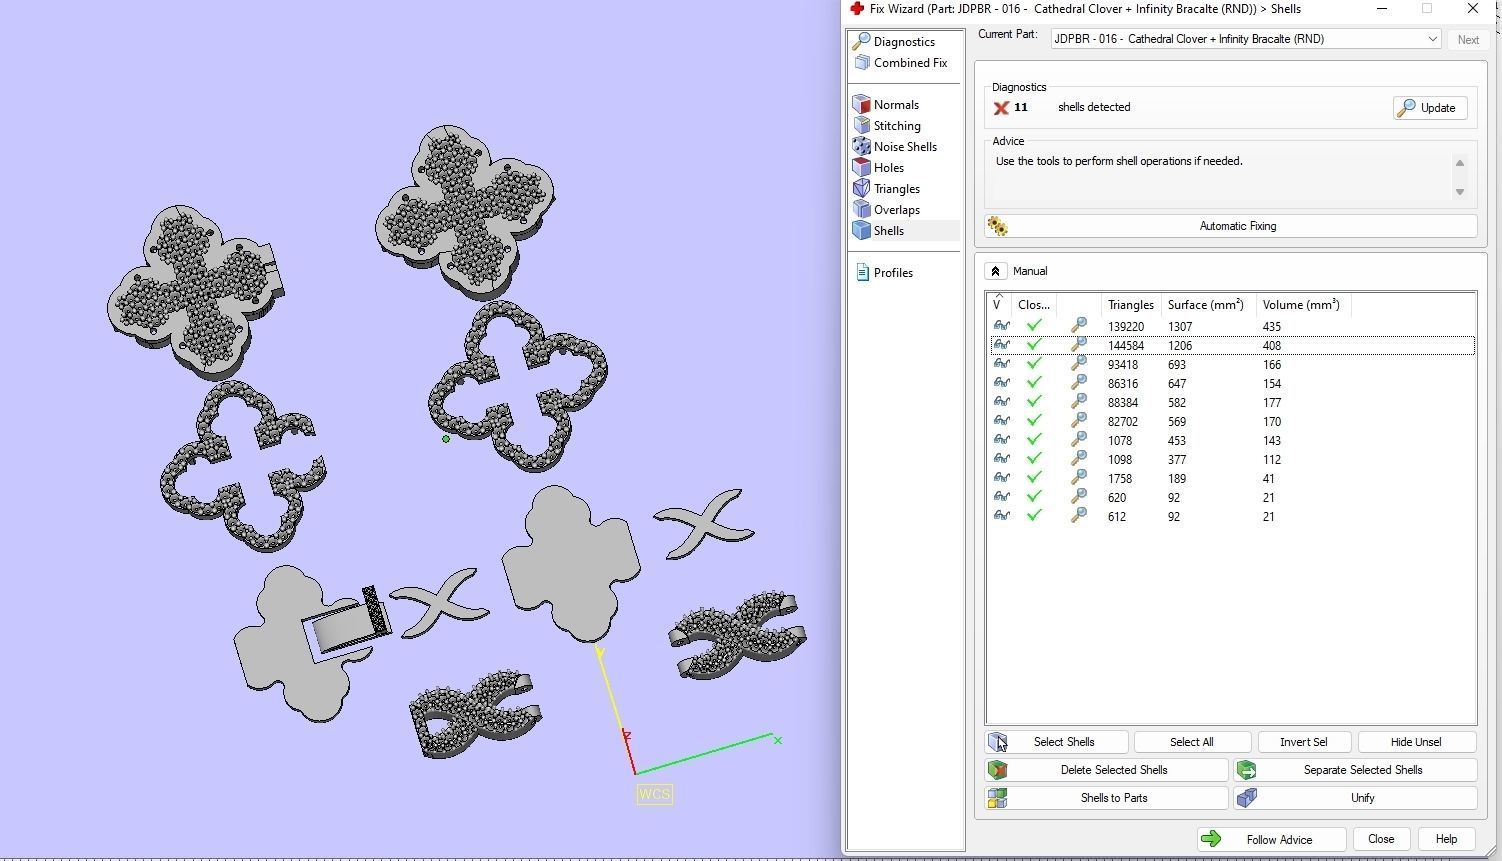Delete Selected Shells
The image size is (1502, 861).
[1107, 770]
